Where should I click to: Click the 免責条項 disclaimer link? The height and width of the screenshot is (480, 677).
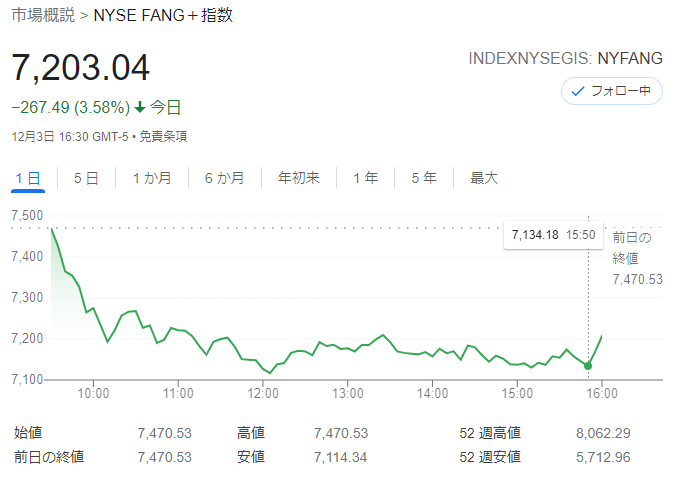tap(163, 137)
